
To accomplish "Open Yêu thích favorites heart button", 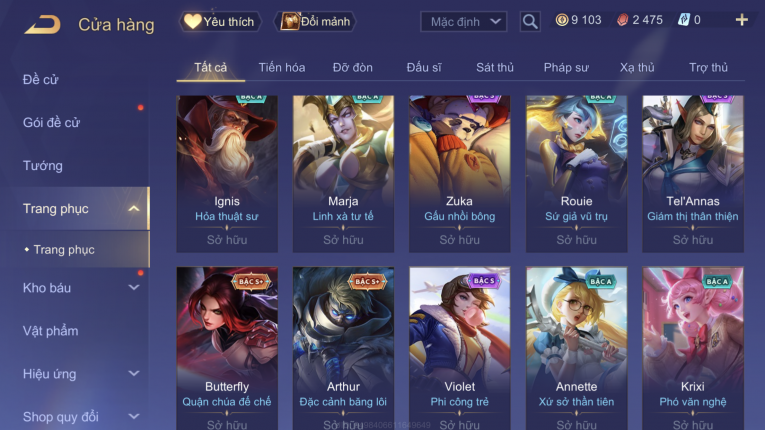I will (x=220, y=21).
